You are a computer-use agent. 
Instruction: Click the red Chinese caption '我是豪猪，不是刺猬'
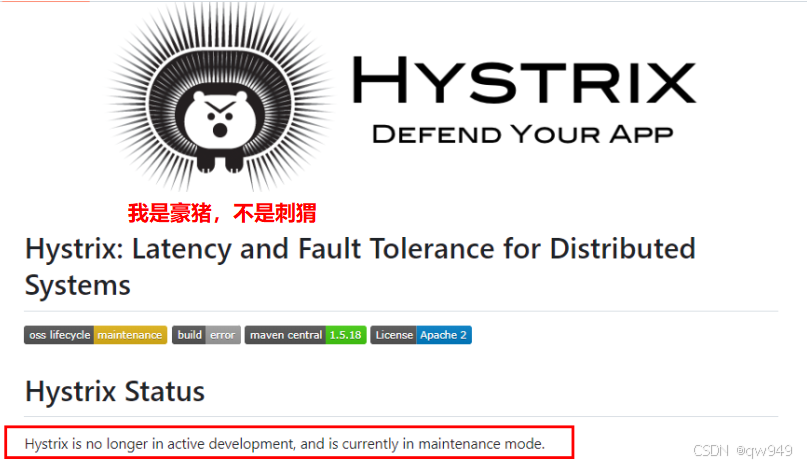pyautogui.click(x=222, y=213)
